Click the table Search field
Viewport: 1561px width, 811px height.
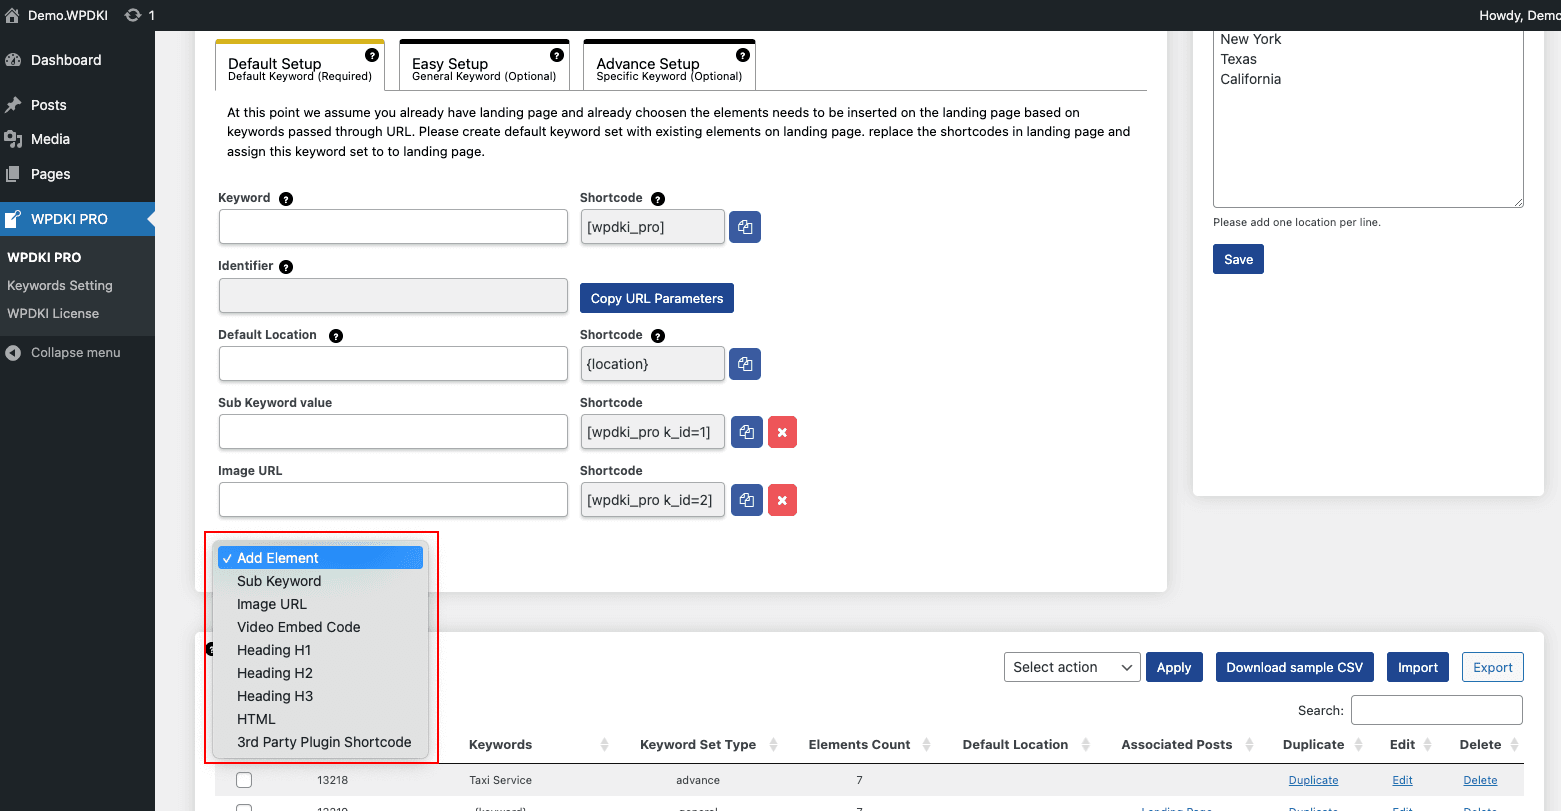1437,710
